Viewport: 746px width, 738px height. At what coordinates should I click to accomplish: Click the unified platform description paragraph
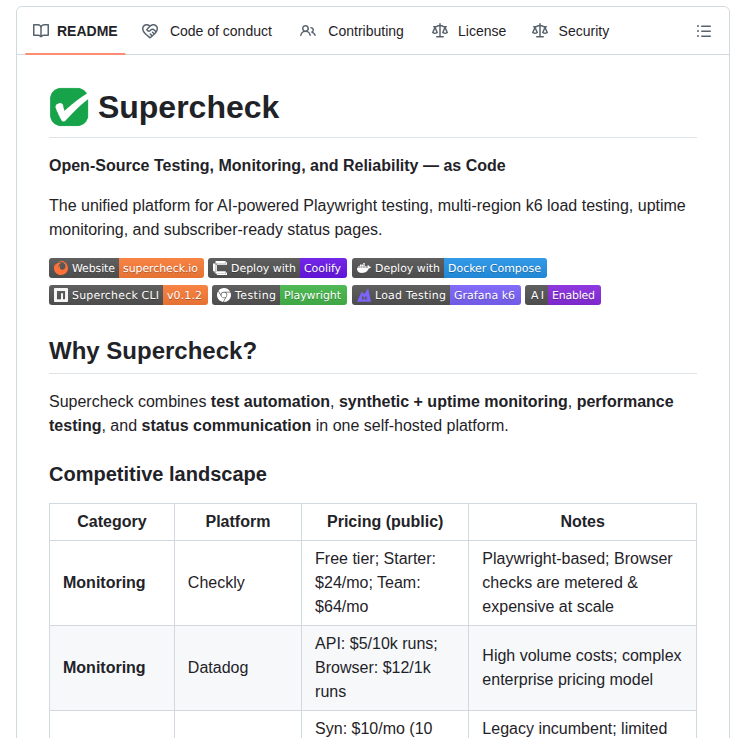pyautogui.click(x=367, y=217)
